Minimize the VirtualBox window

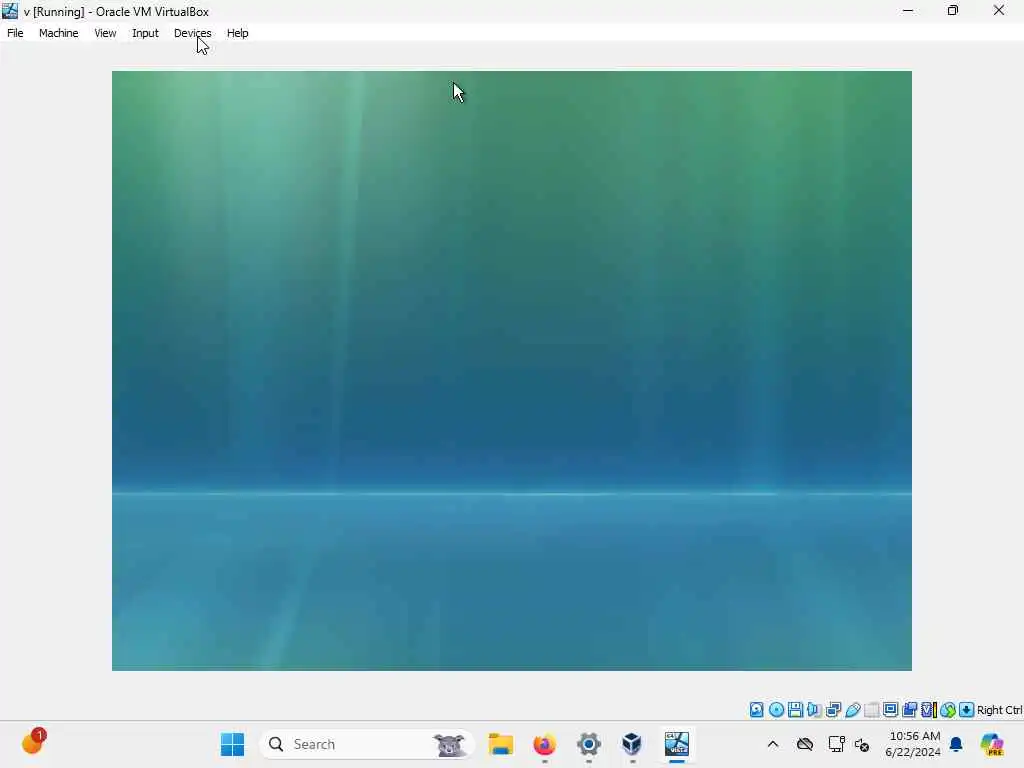click(908, 10)
